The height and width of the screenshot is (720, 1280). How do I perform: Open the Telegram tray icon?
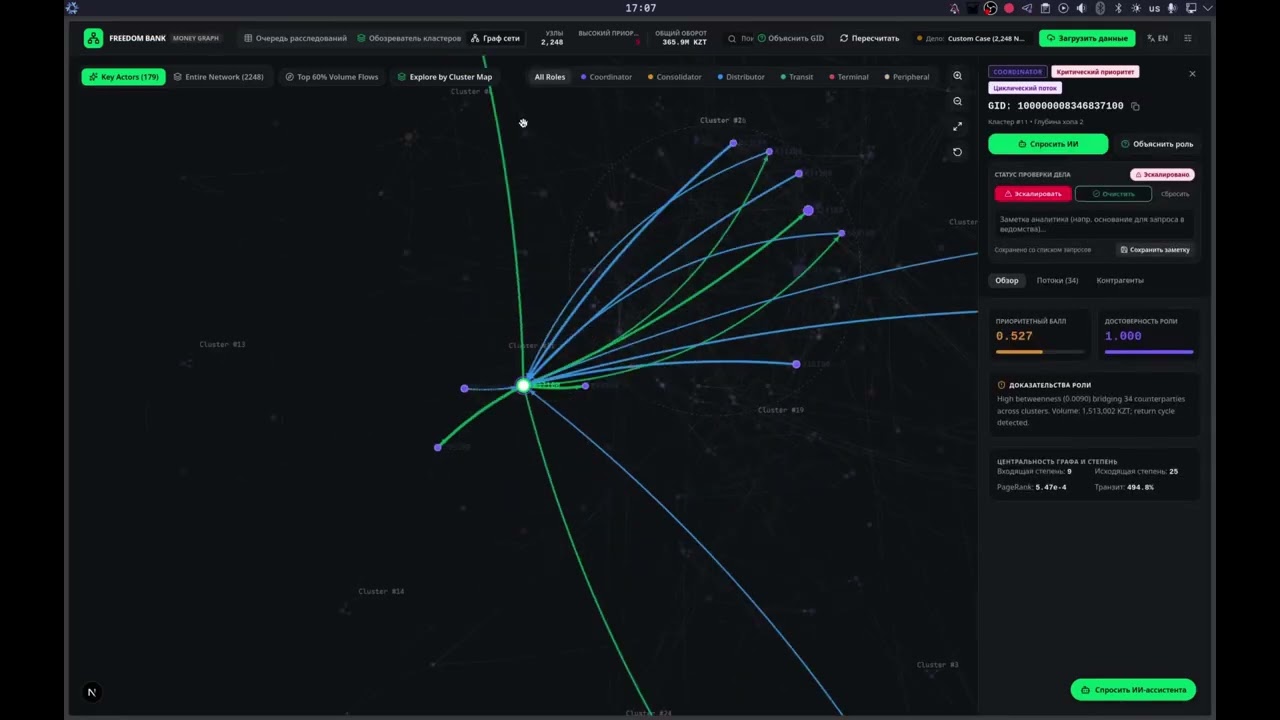[x=1027, y=8]
